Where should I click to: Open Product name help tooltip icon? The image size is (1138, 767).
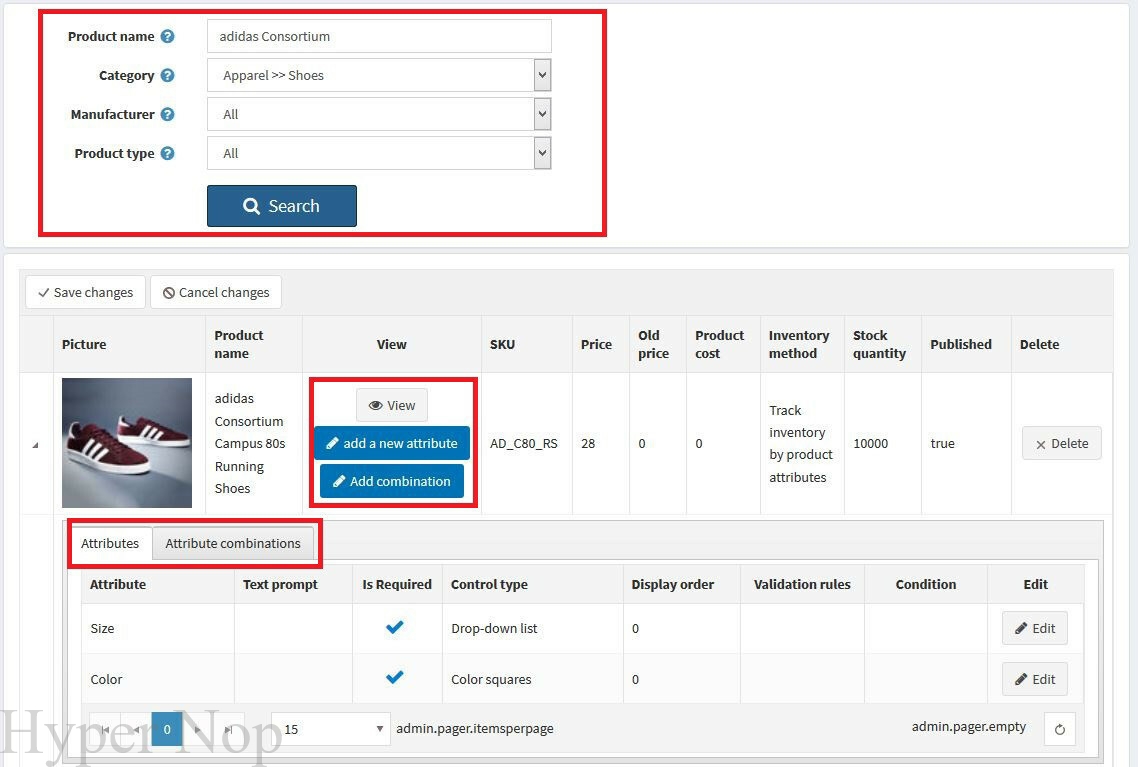click(168, 36)
